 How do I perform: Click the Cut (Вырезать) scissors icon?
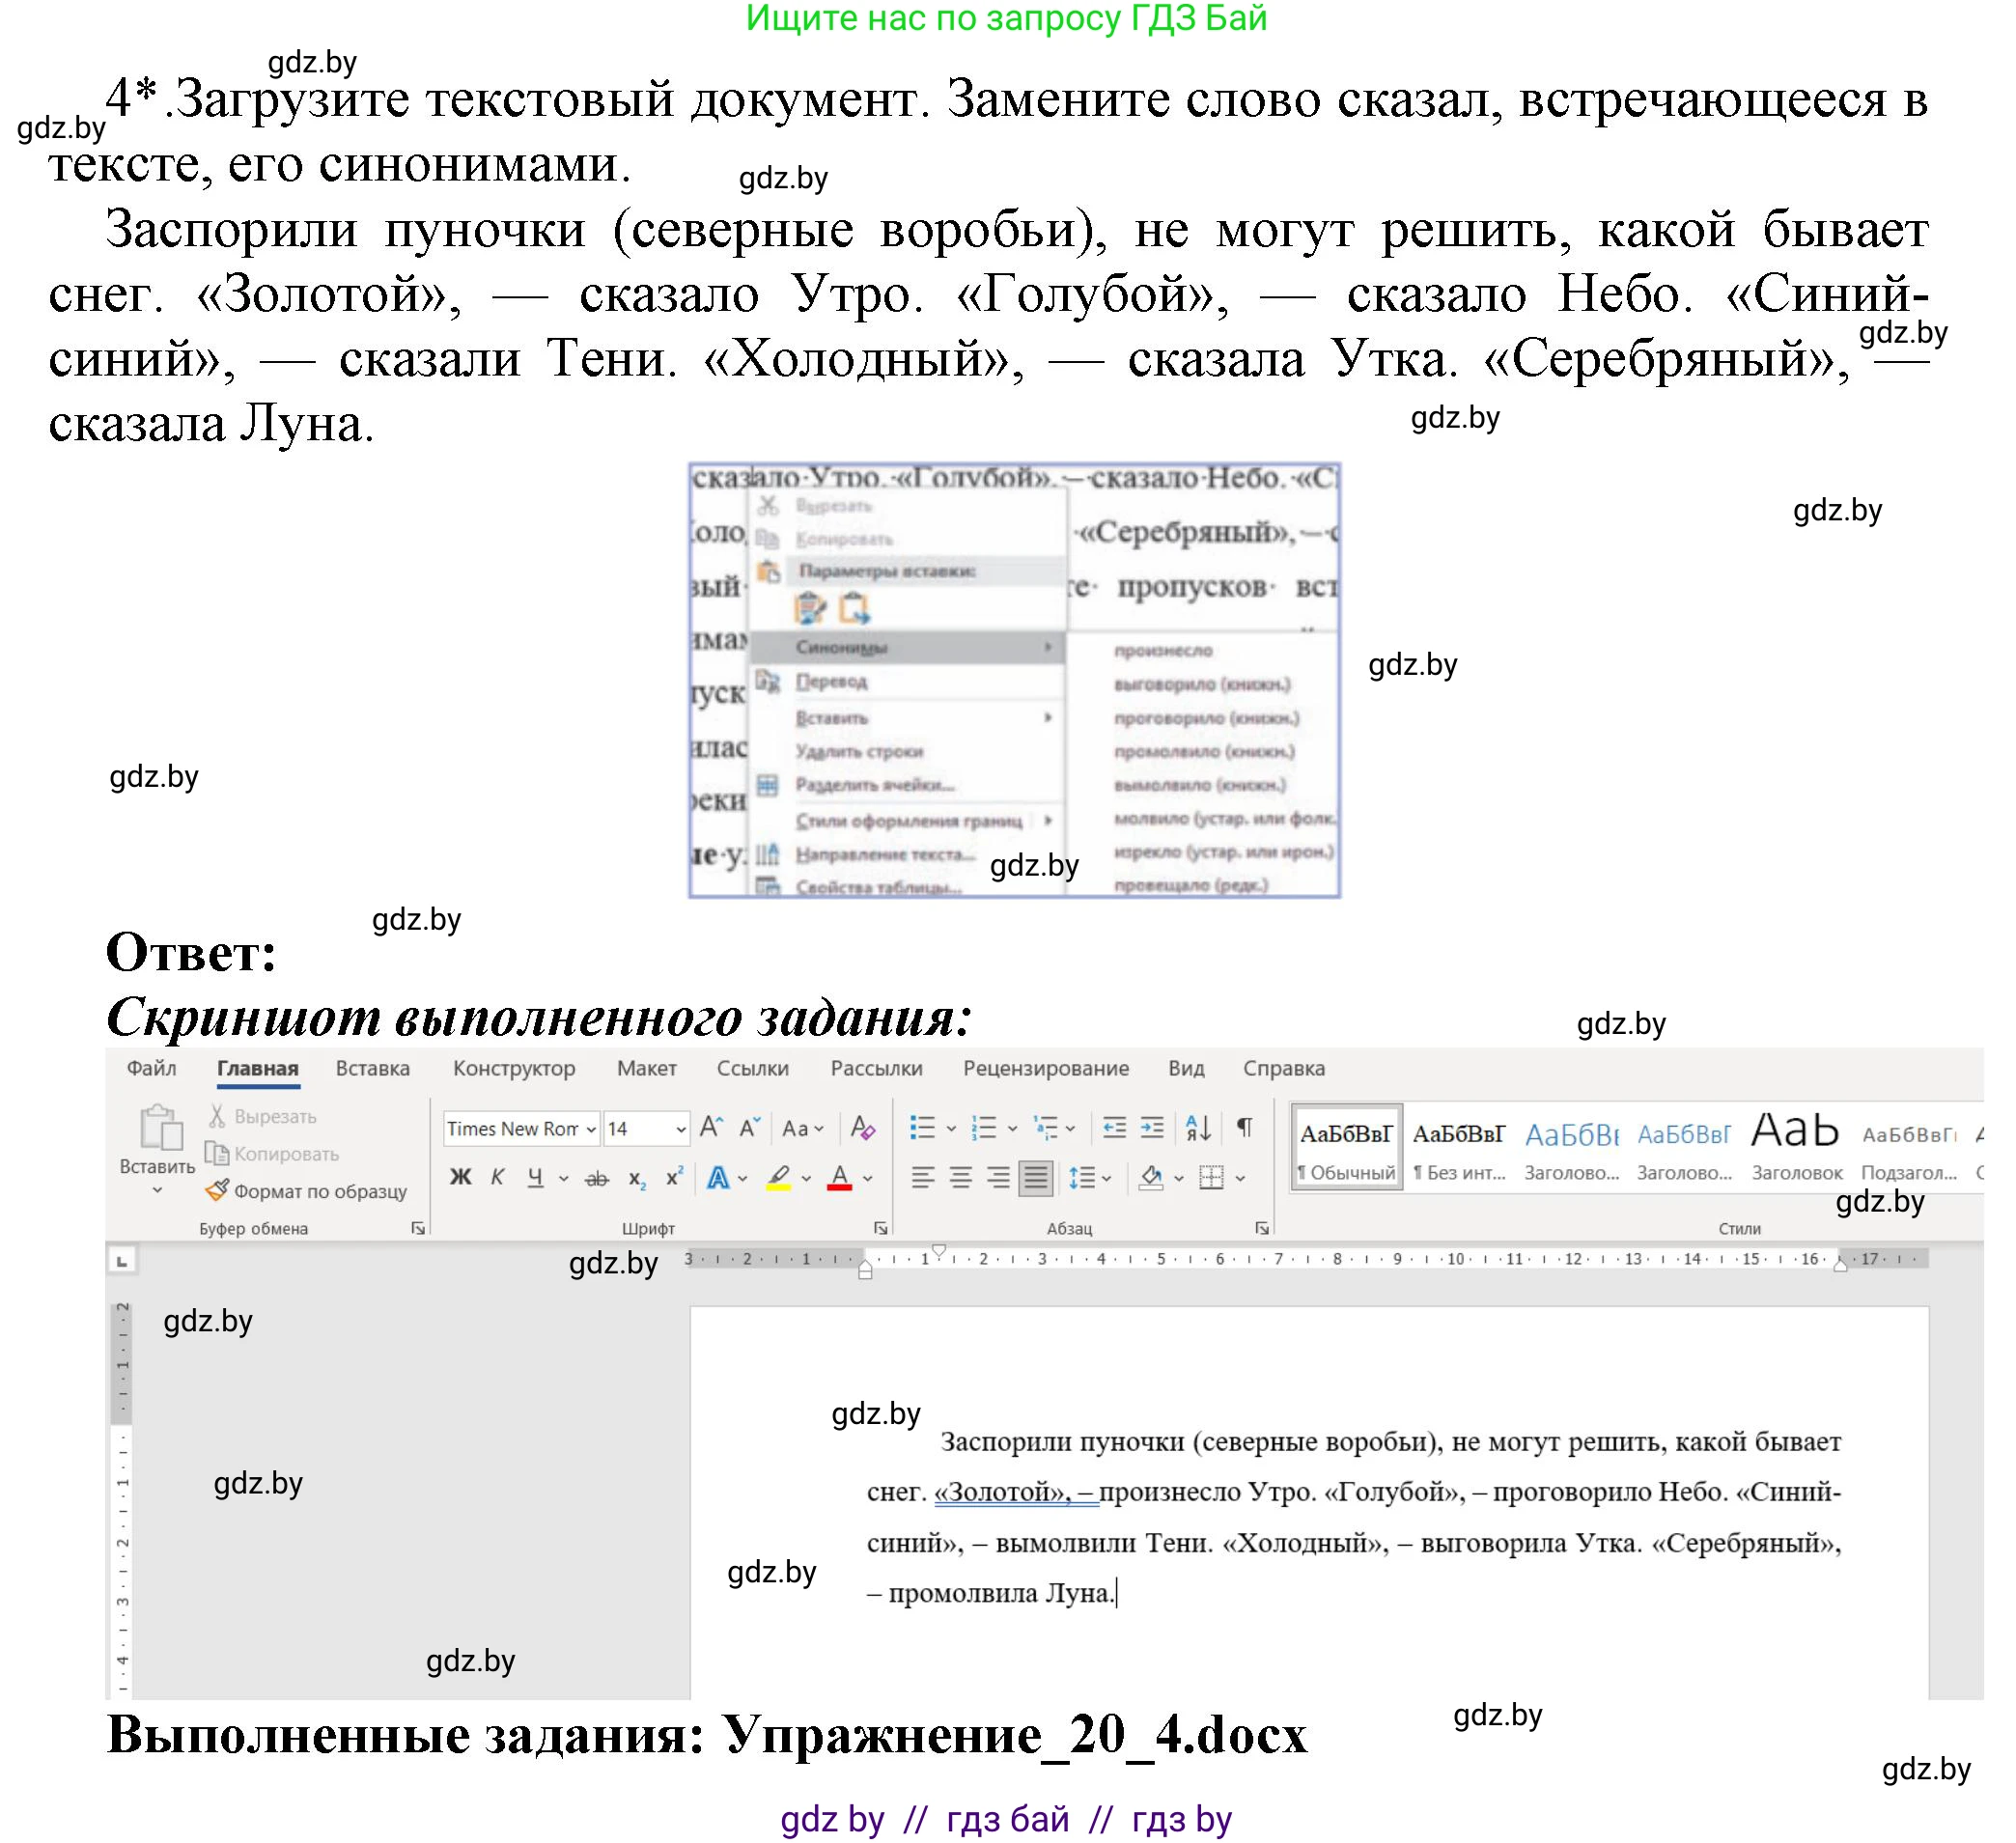tap(216, 1116)
